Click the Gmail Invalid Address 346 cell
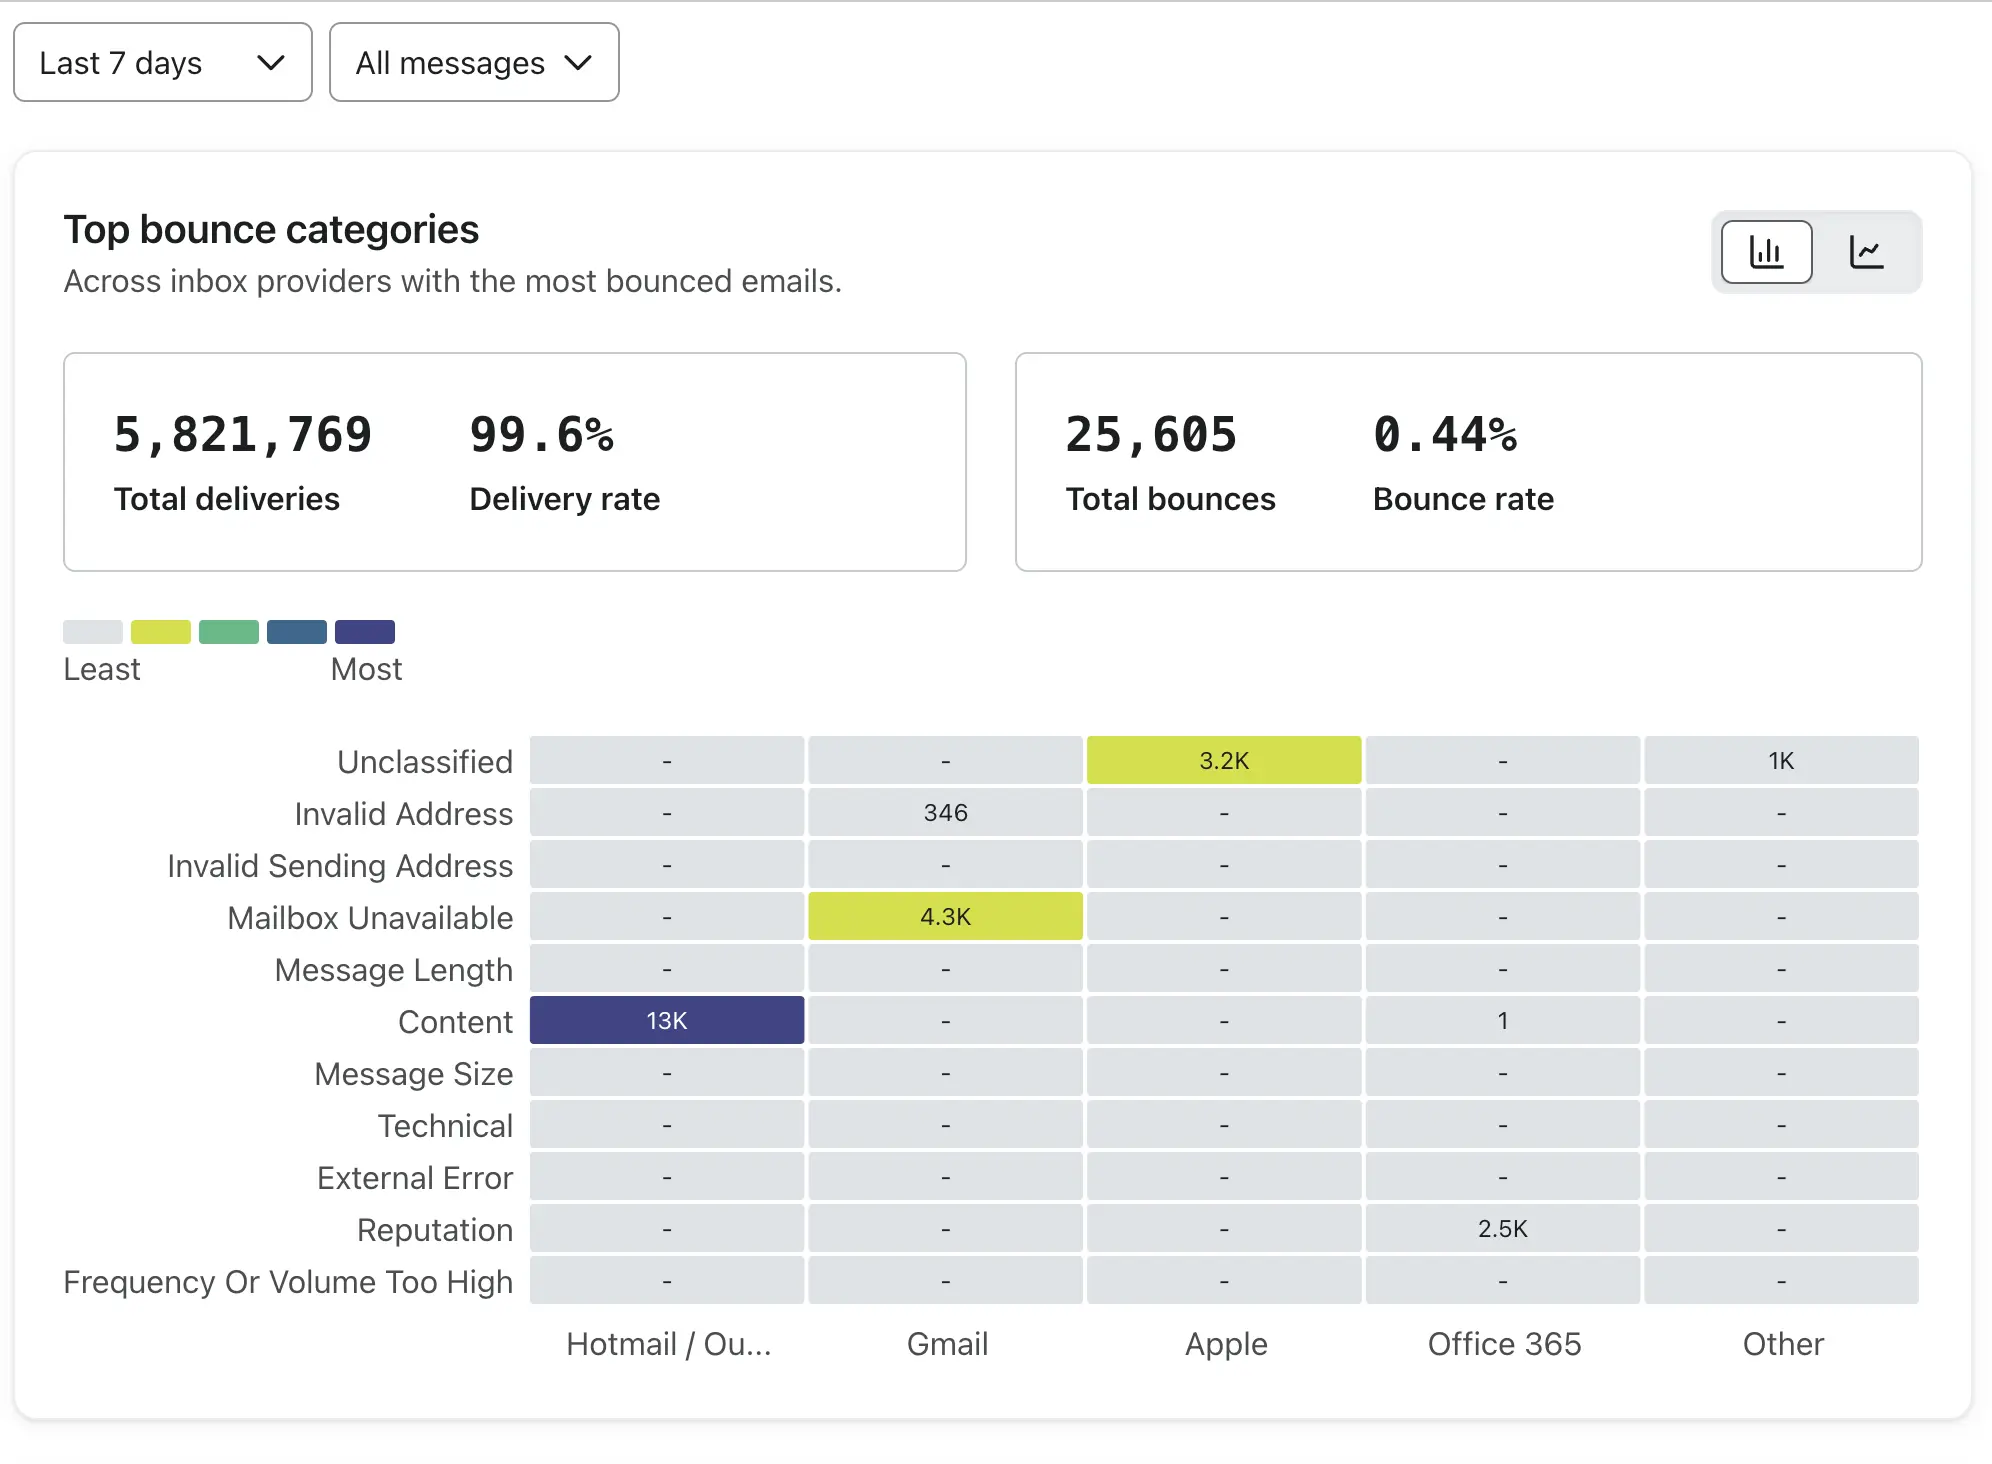Viewport: 1992px width, 1464px height. [x=945, y=813]
